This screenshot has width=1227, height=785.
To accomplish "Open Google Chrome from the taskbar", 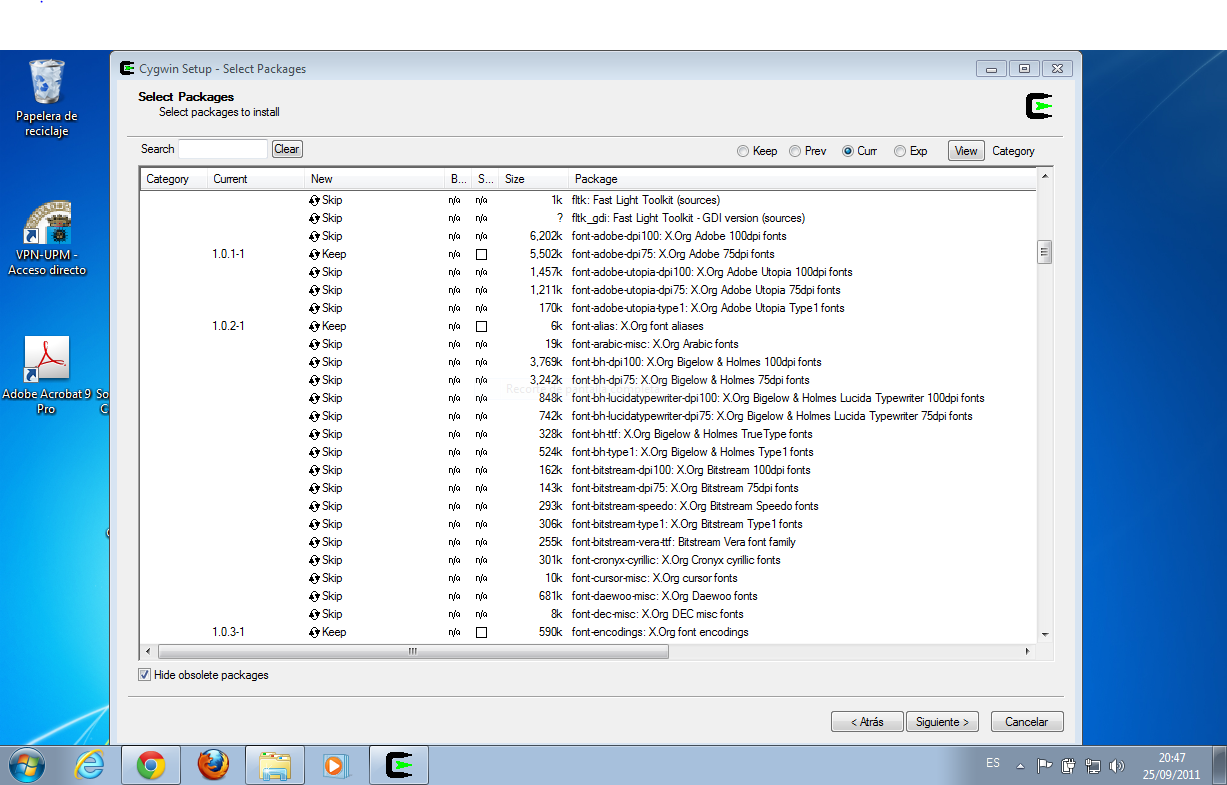I will coord(151,766).
